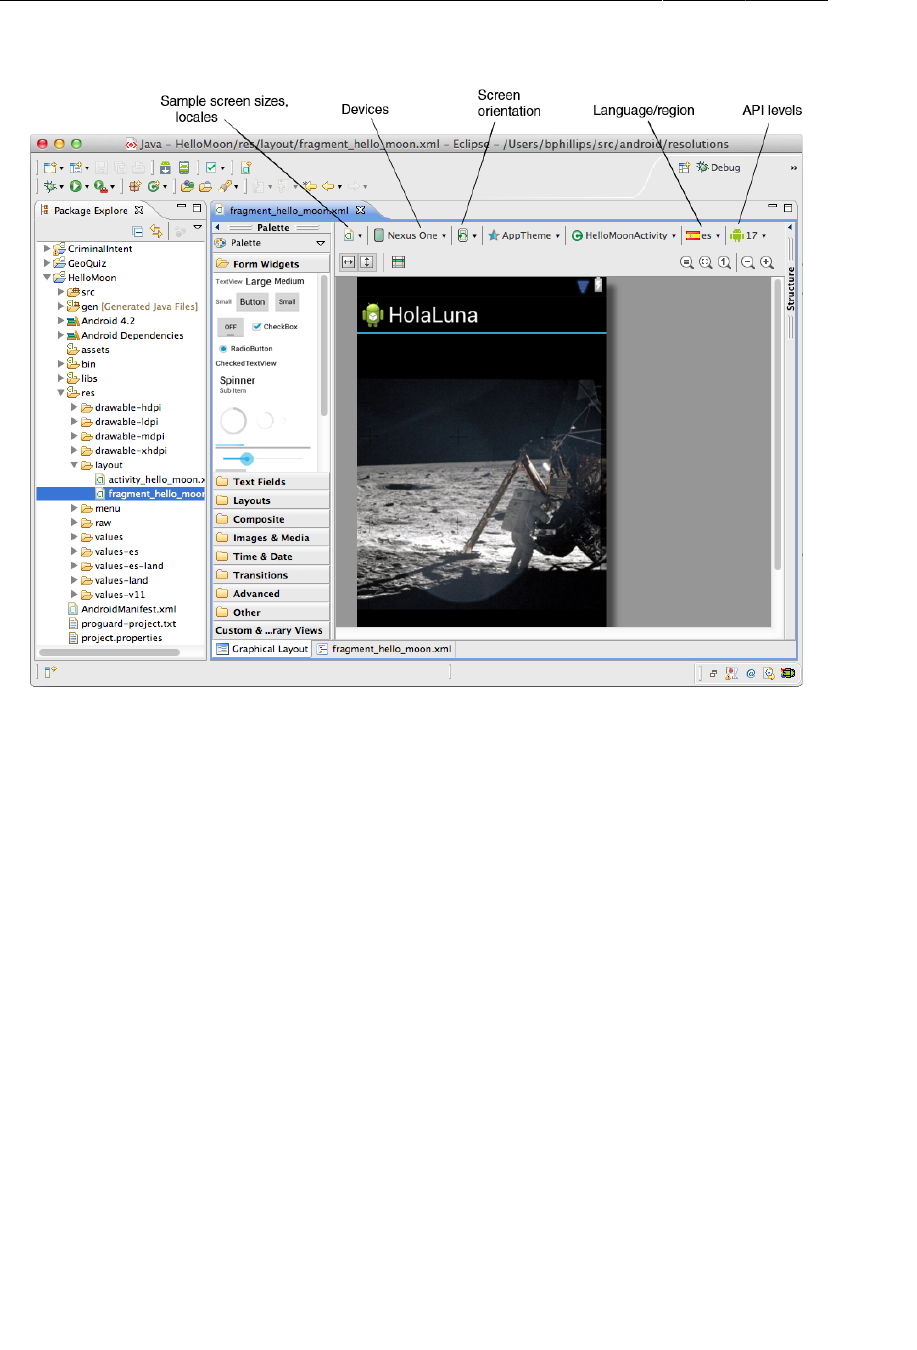This screenshot has width=917, height=1350.
Task: Click the Debug launch bug icon
Action: point(48,186)
